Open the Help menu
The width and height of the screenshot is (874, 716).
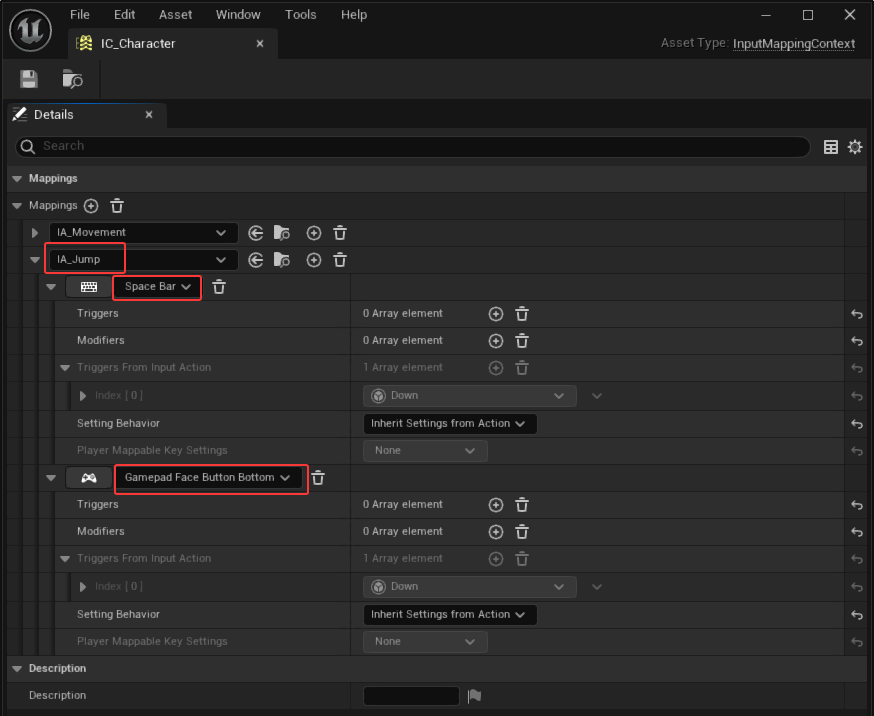pos(354,14)
